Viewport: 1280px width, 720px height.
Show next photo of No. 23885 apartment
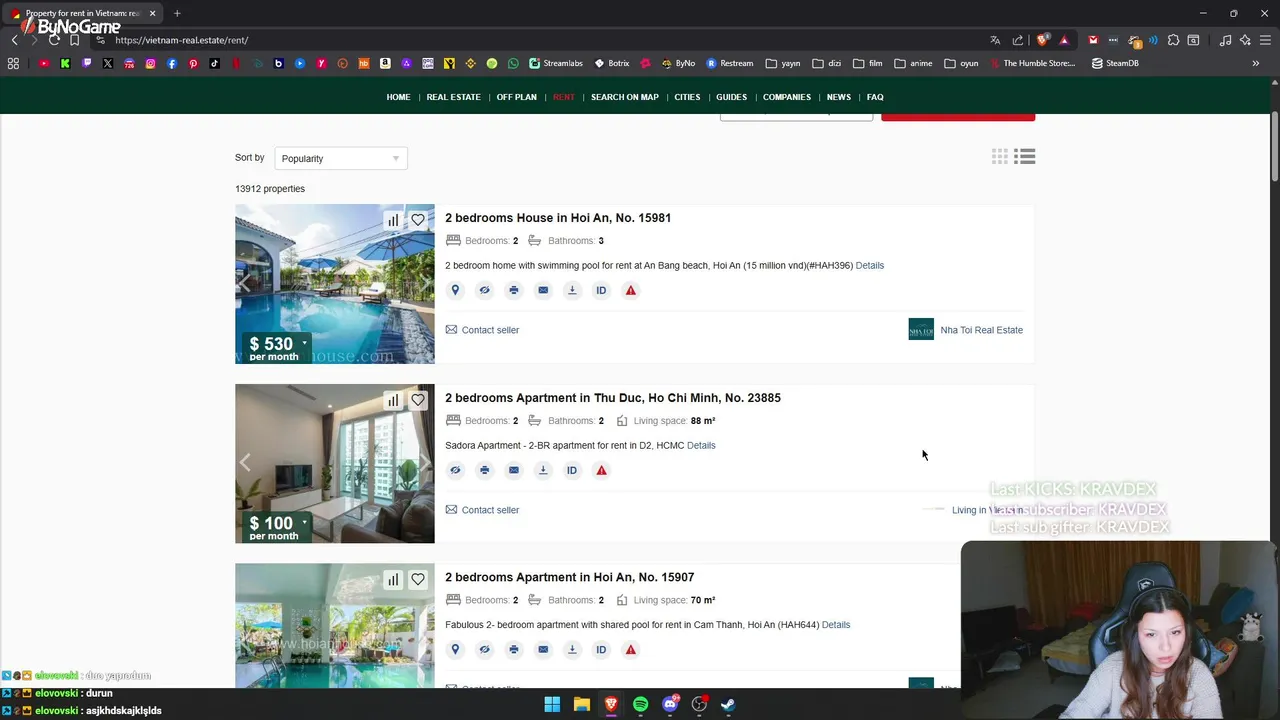(424, 463)
